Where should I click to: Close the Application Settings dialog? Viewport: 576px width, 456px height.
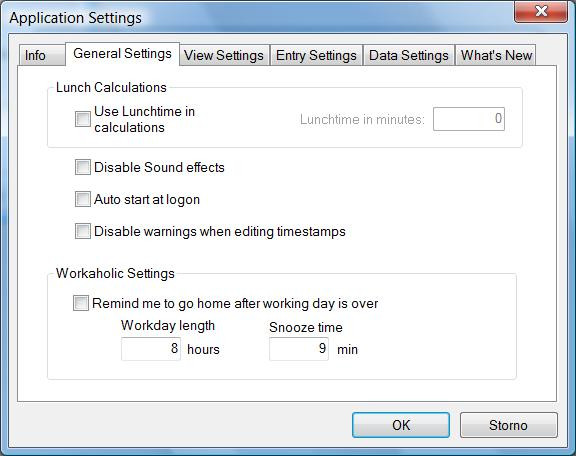[541, 12]
